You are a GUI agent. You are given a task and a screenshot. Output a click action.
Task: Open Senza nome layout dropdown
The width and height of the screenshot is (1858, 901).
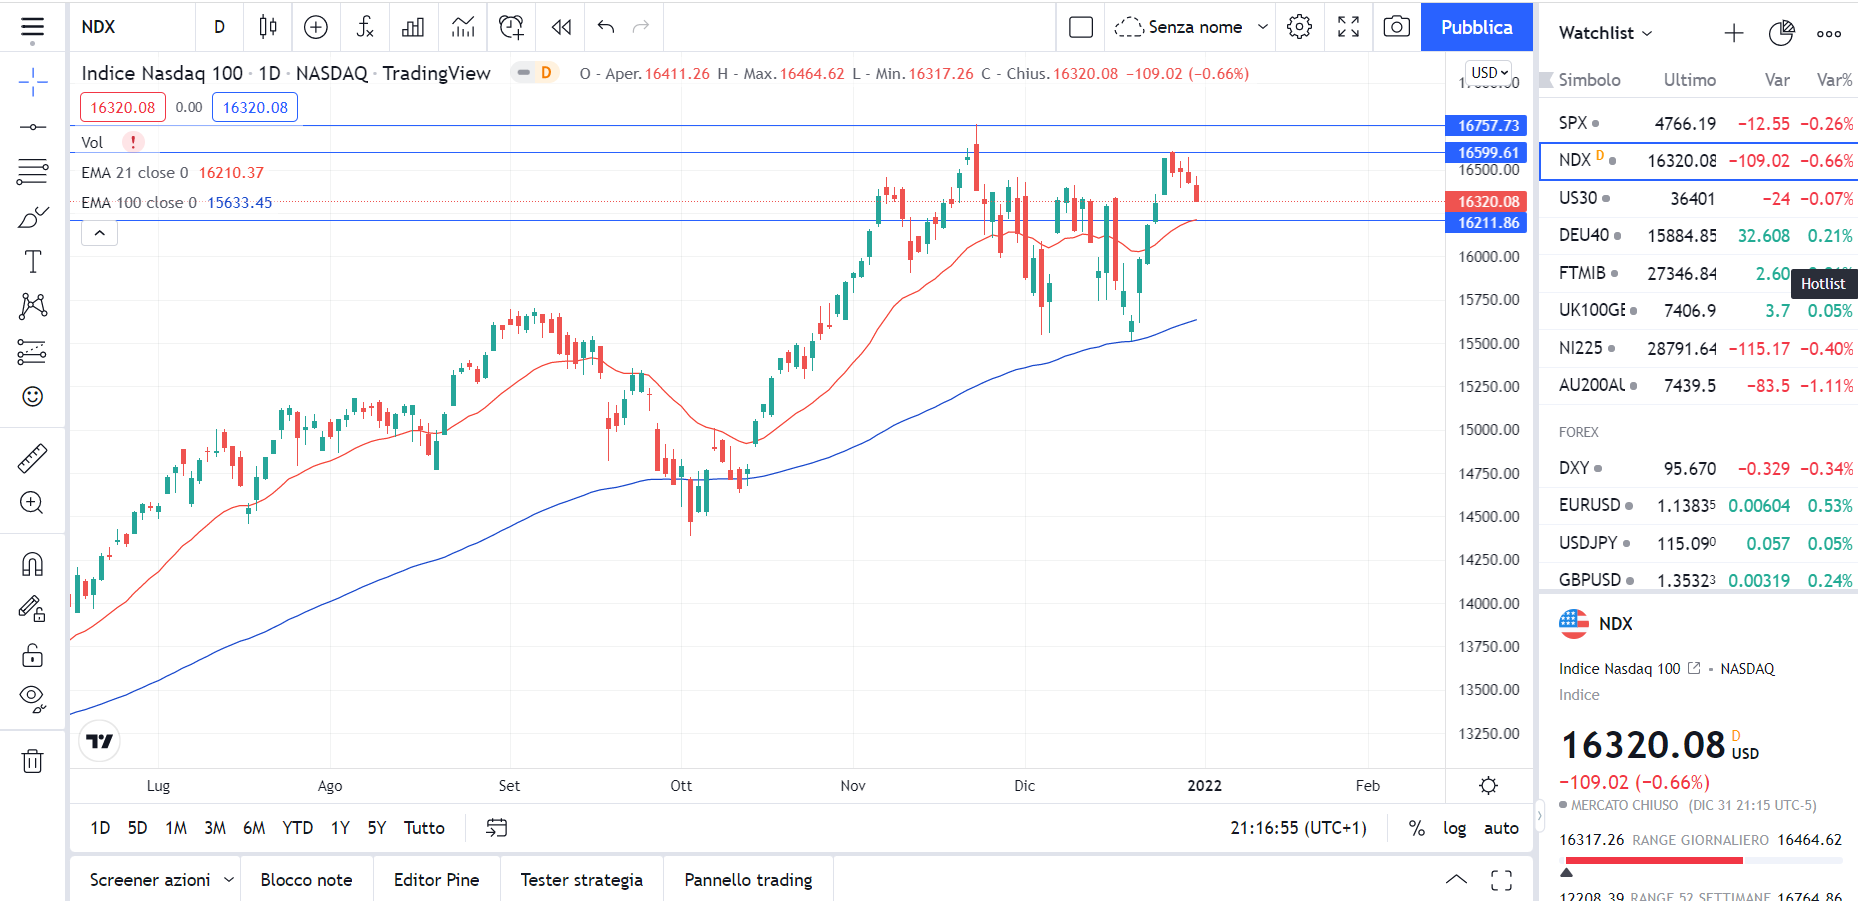pyautogui.click(x=1262, y=27)
